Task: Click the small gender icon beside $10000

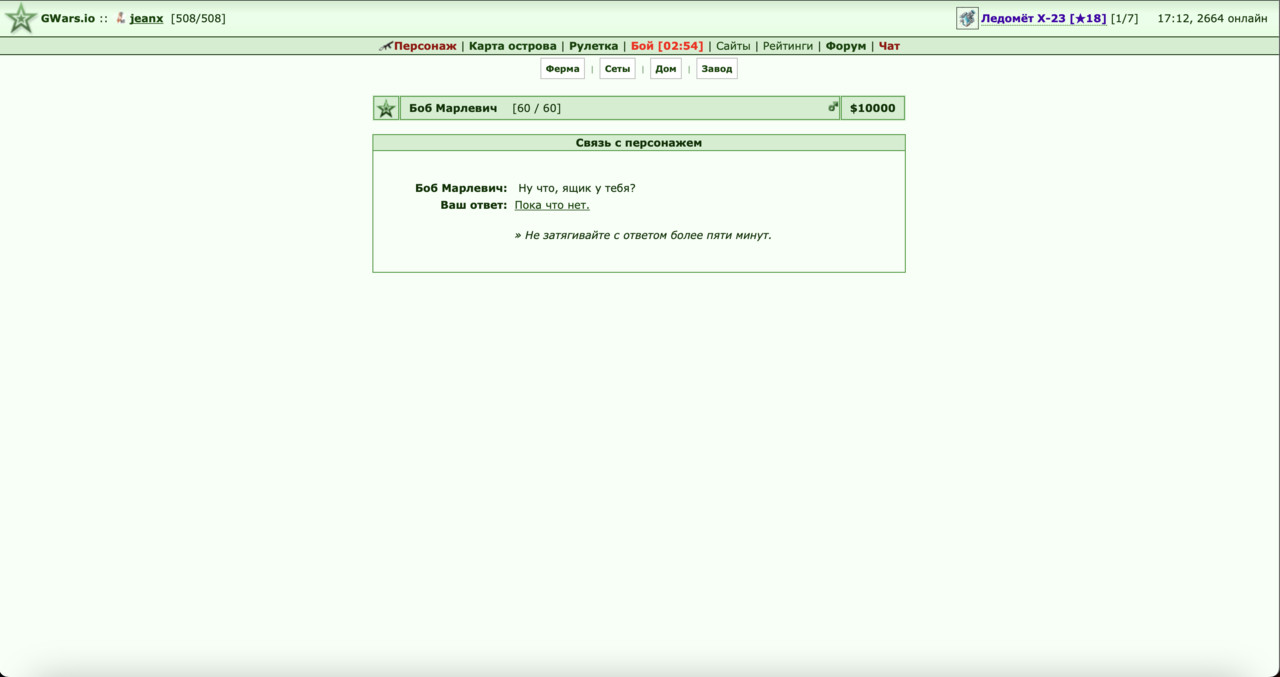Action: pyautogui.click(x=833, y=107)
